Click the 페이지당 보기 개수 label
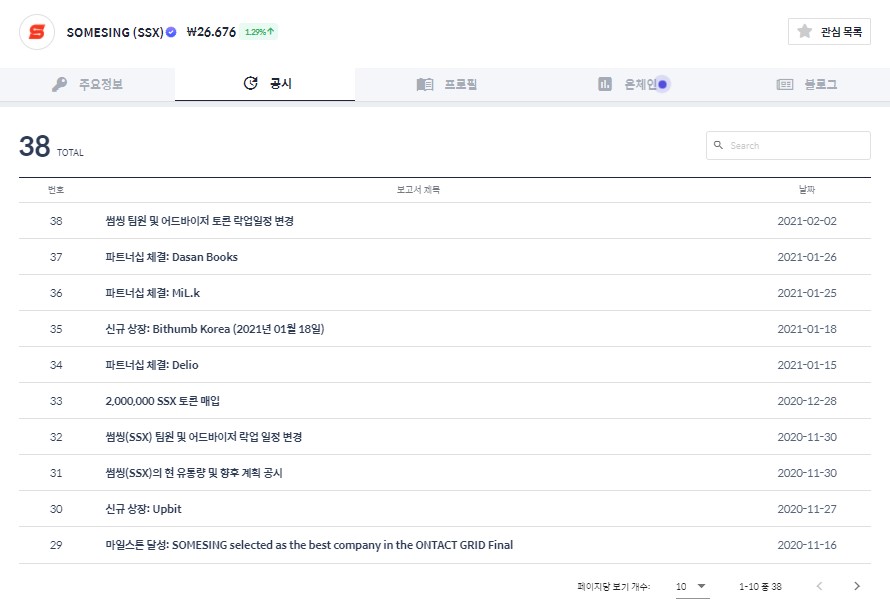Viewport: 890px width, 607px height. pyautogui.click(x=614, y=587)
